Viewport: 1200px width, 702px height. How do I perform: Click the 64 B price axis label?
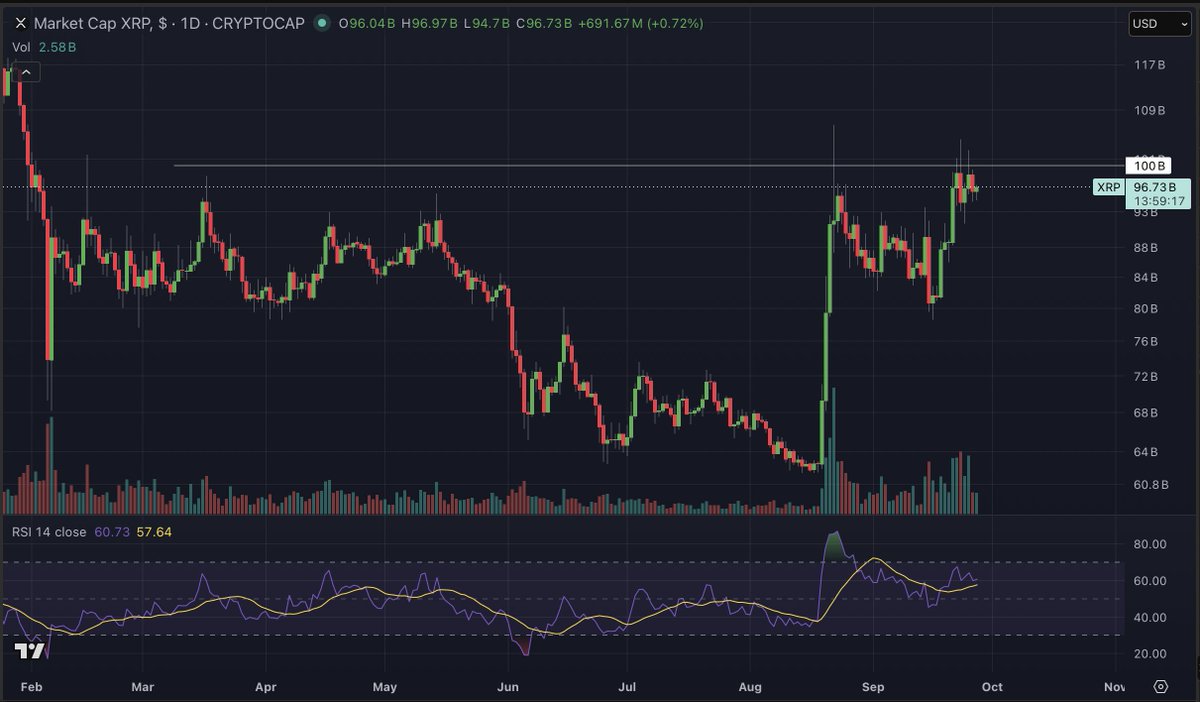pos(1146,452)
